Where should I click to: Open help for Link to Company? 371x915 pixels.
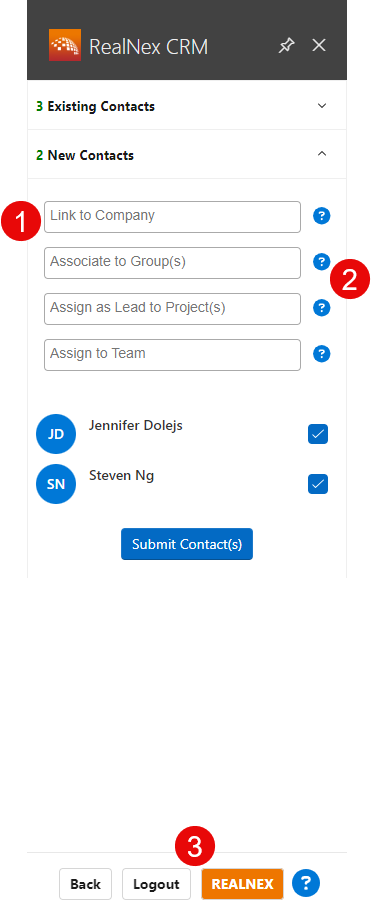(x=321, y=216)
